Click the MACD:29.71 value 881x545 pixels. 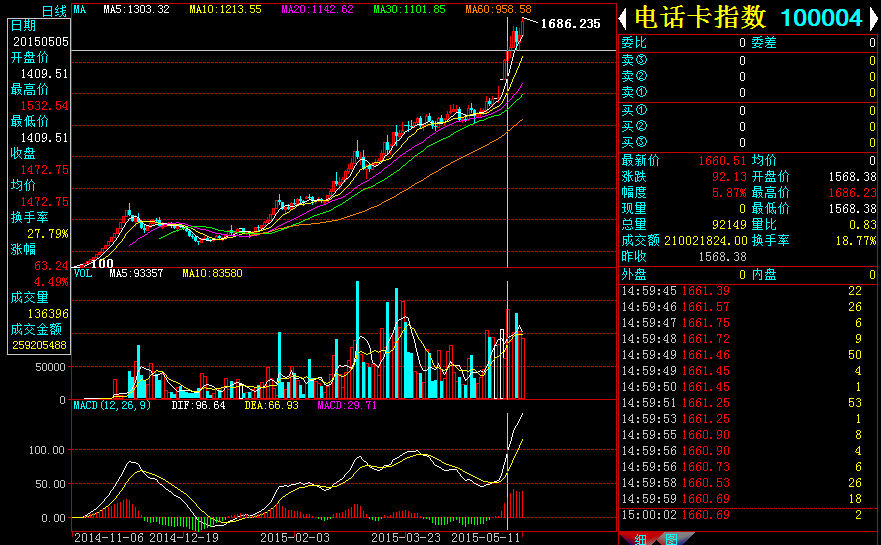[347, 405]
